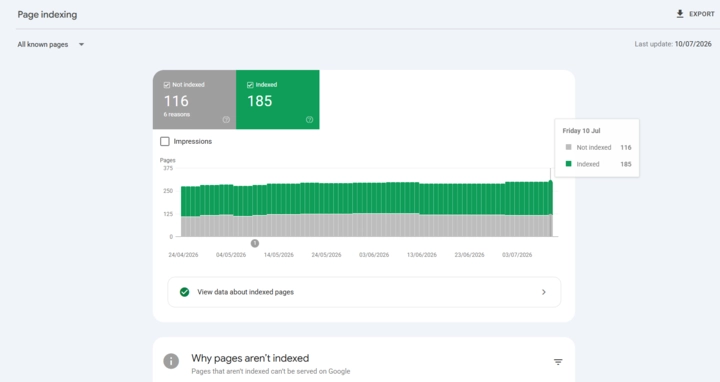720x382 pixels.
Task: Open the filter icon in Why pages aren't indexed
Action: point(558,362)
